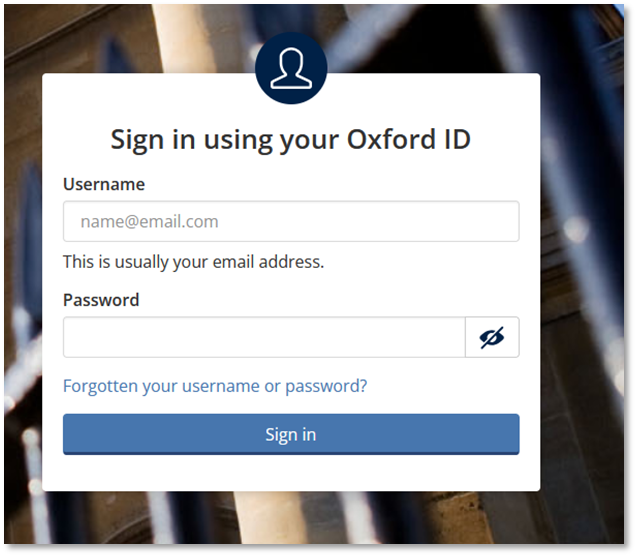
Task: Show the password using the crossed-eye button
Action: [x=492, y=338]
